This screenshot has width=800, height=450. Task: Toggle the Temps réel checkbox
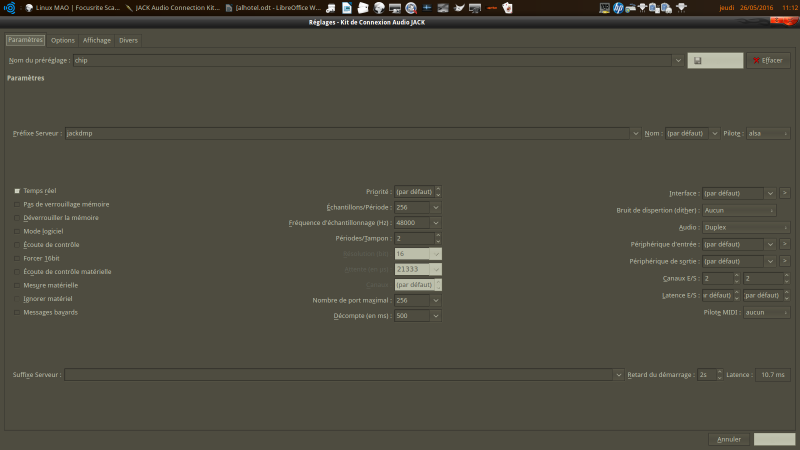click(17, 191)
